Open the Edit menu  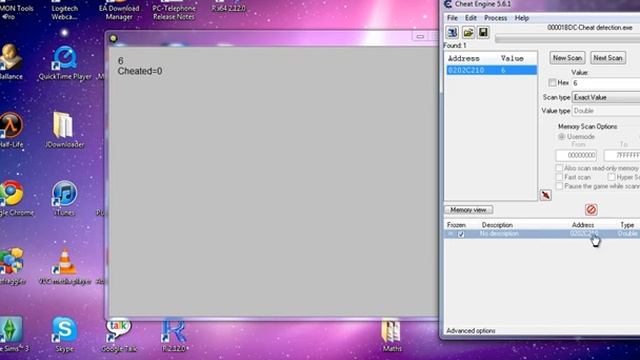pyautogui.click(x=471, y=18)
